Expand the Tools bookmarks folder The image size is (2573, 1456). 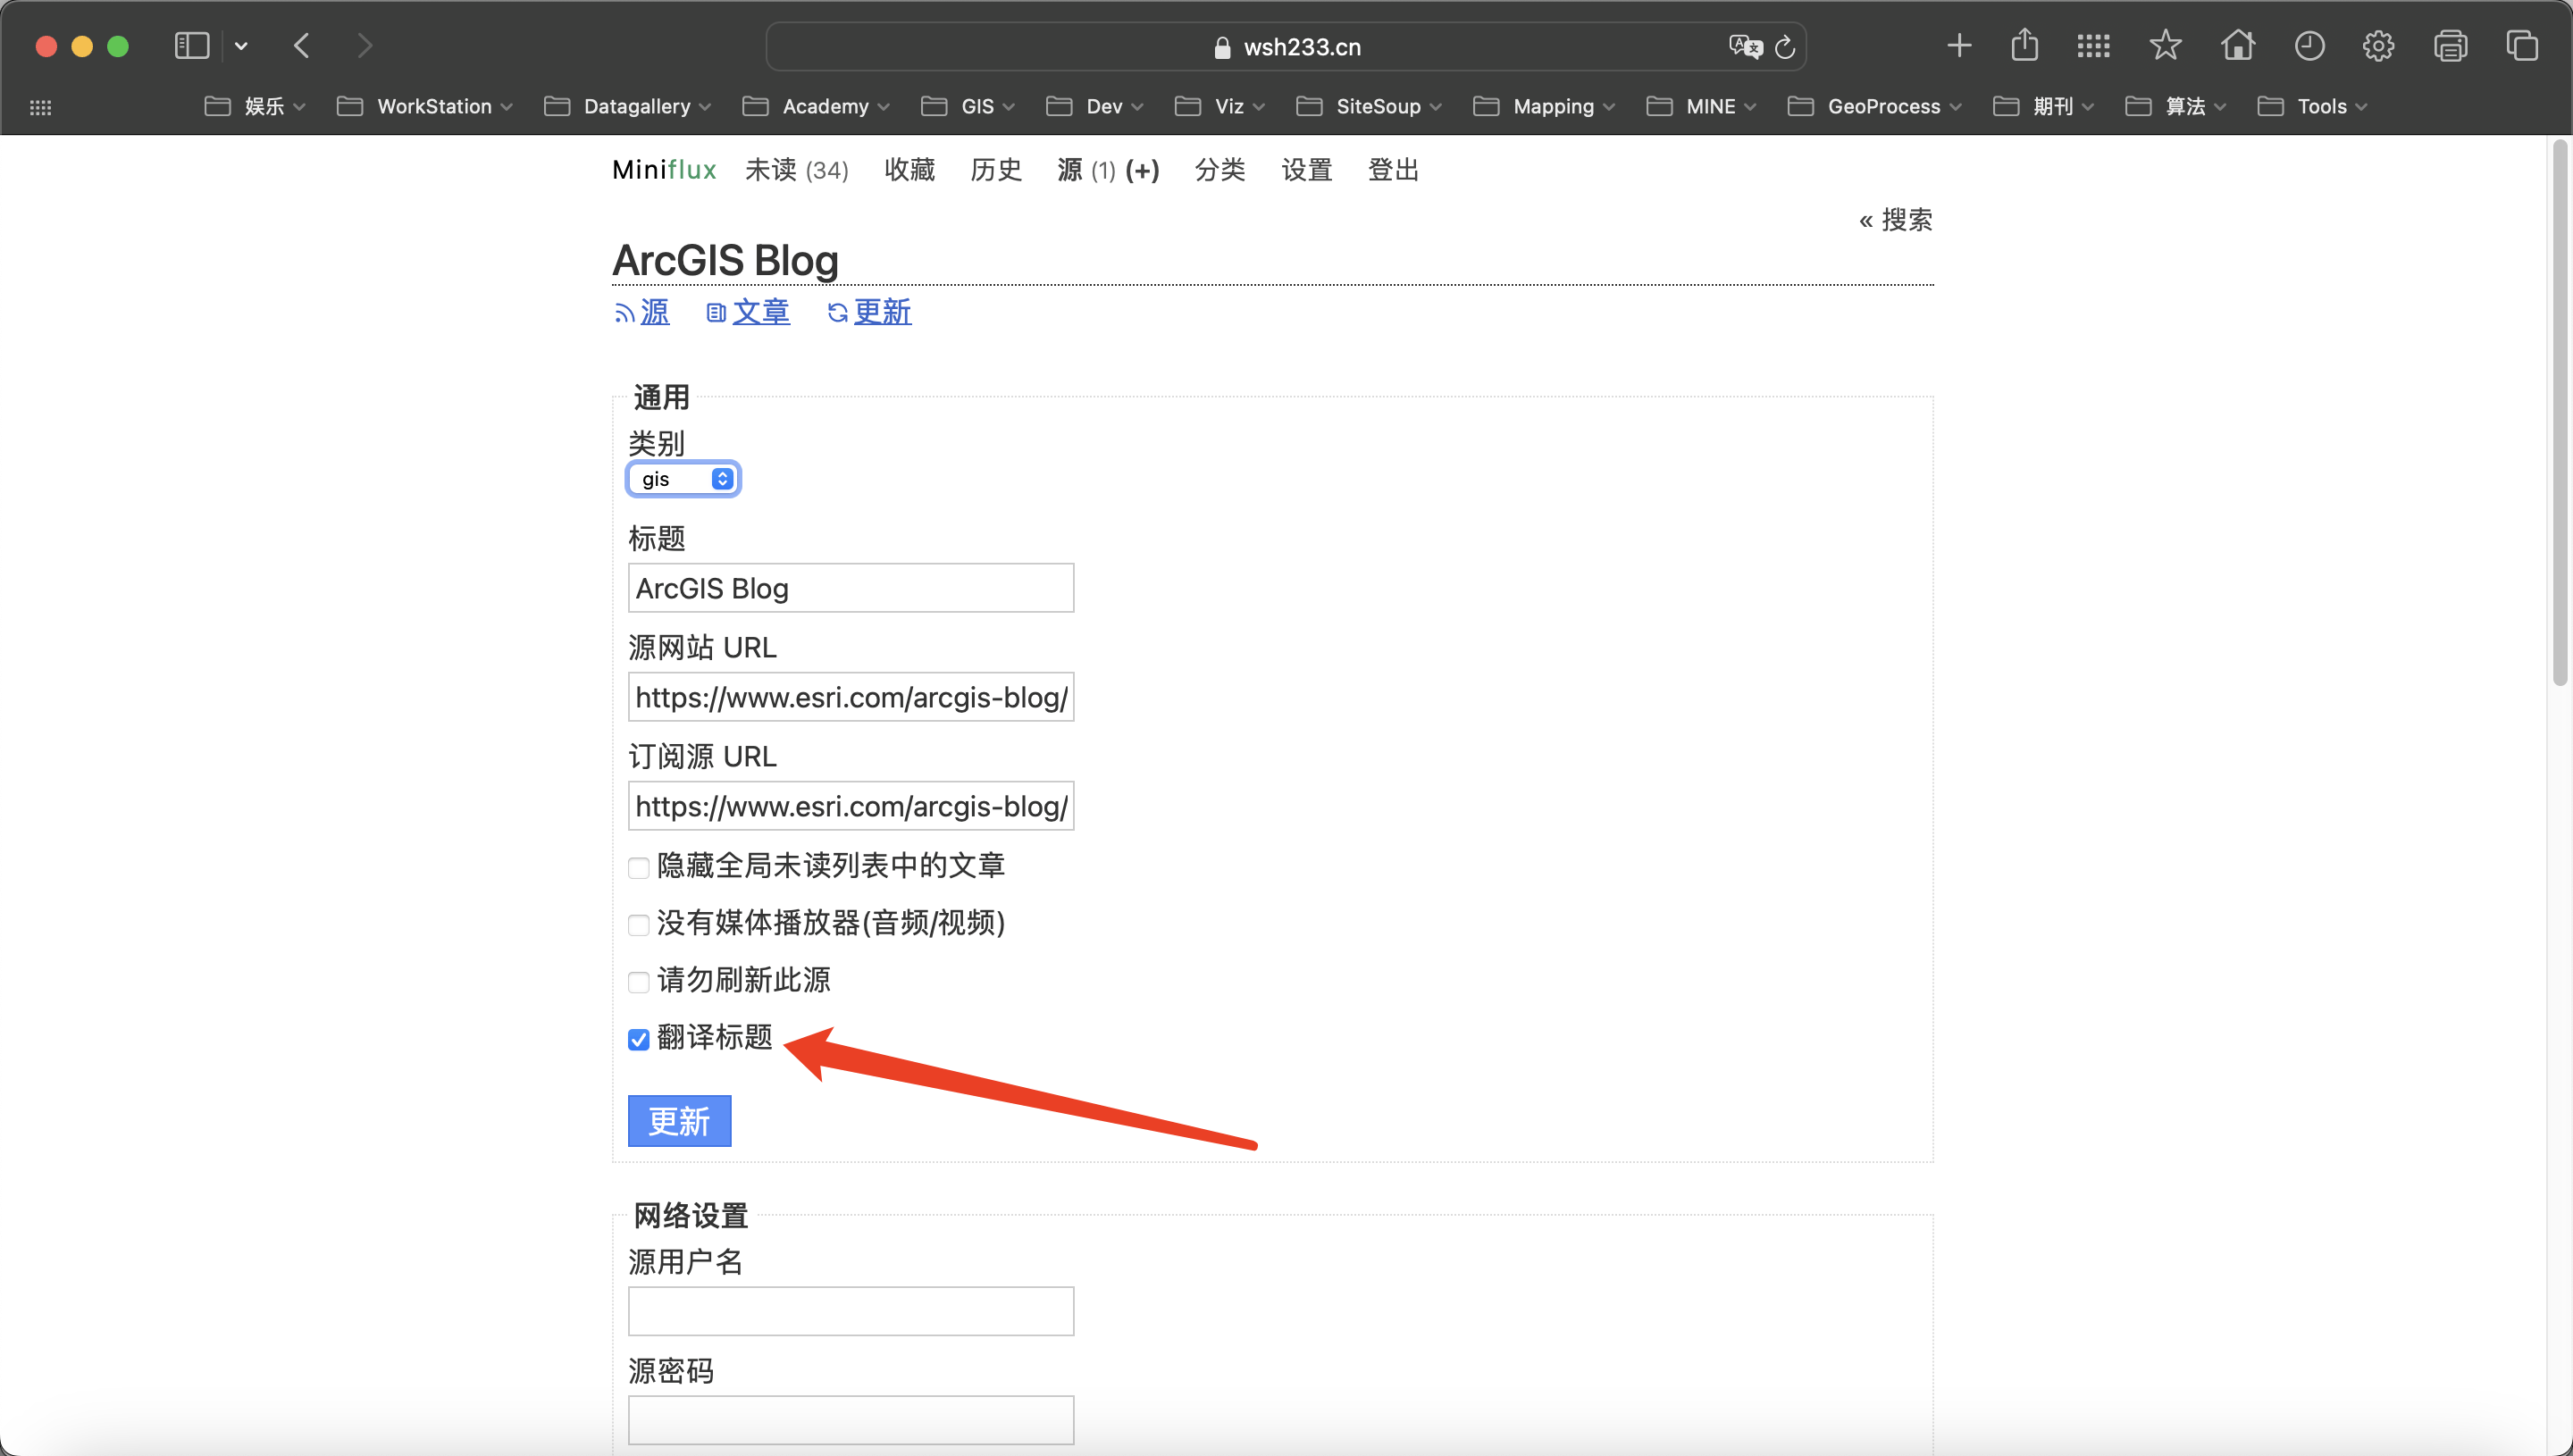point(2312,106)
